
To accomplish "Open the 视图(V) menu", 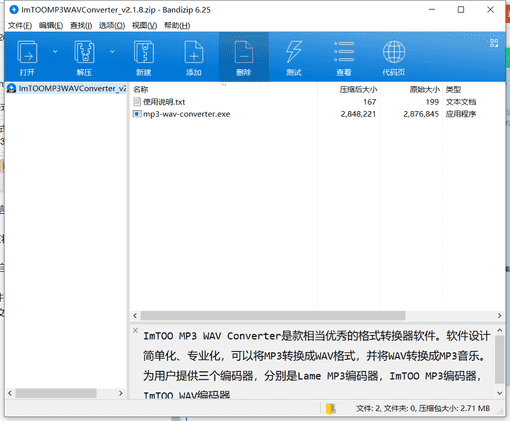I will (144, 25).
